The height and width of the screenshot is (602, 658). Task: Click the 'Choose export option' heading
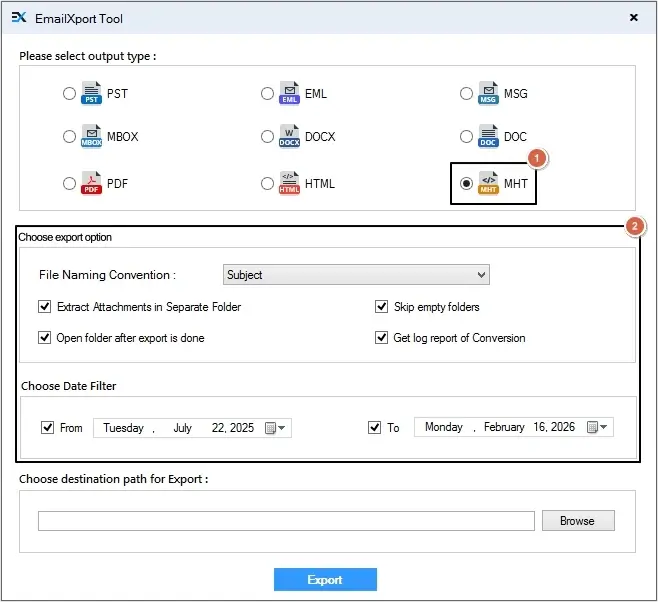(x=65, y=237)
